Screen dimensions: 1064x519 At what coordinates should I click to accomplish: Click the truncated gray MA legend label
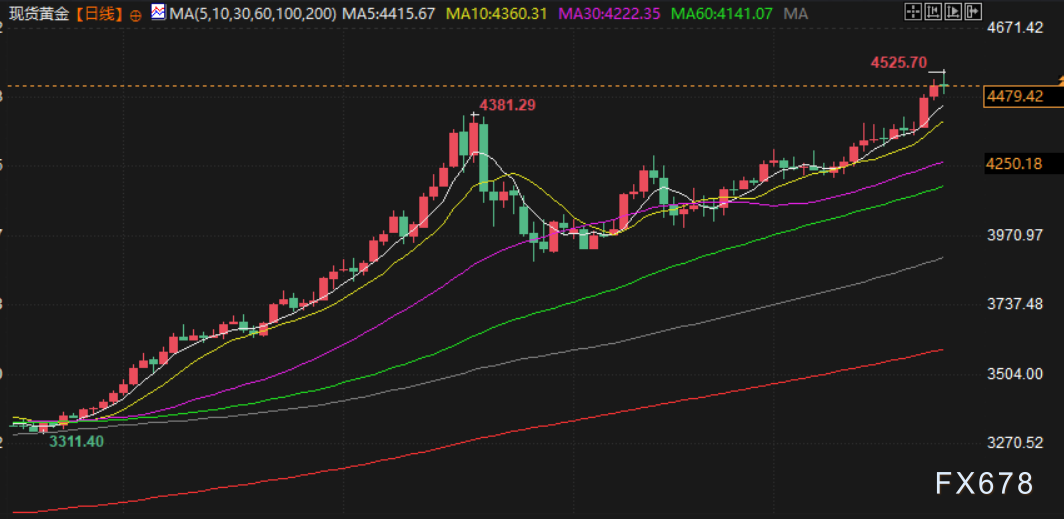click(x=796, y=14)
